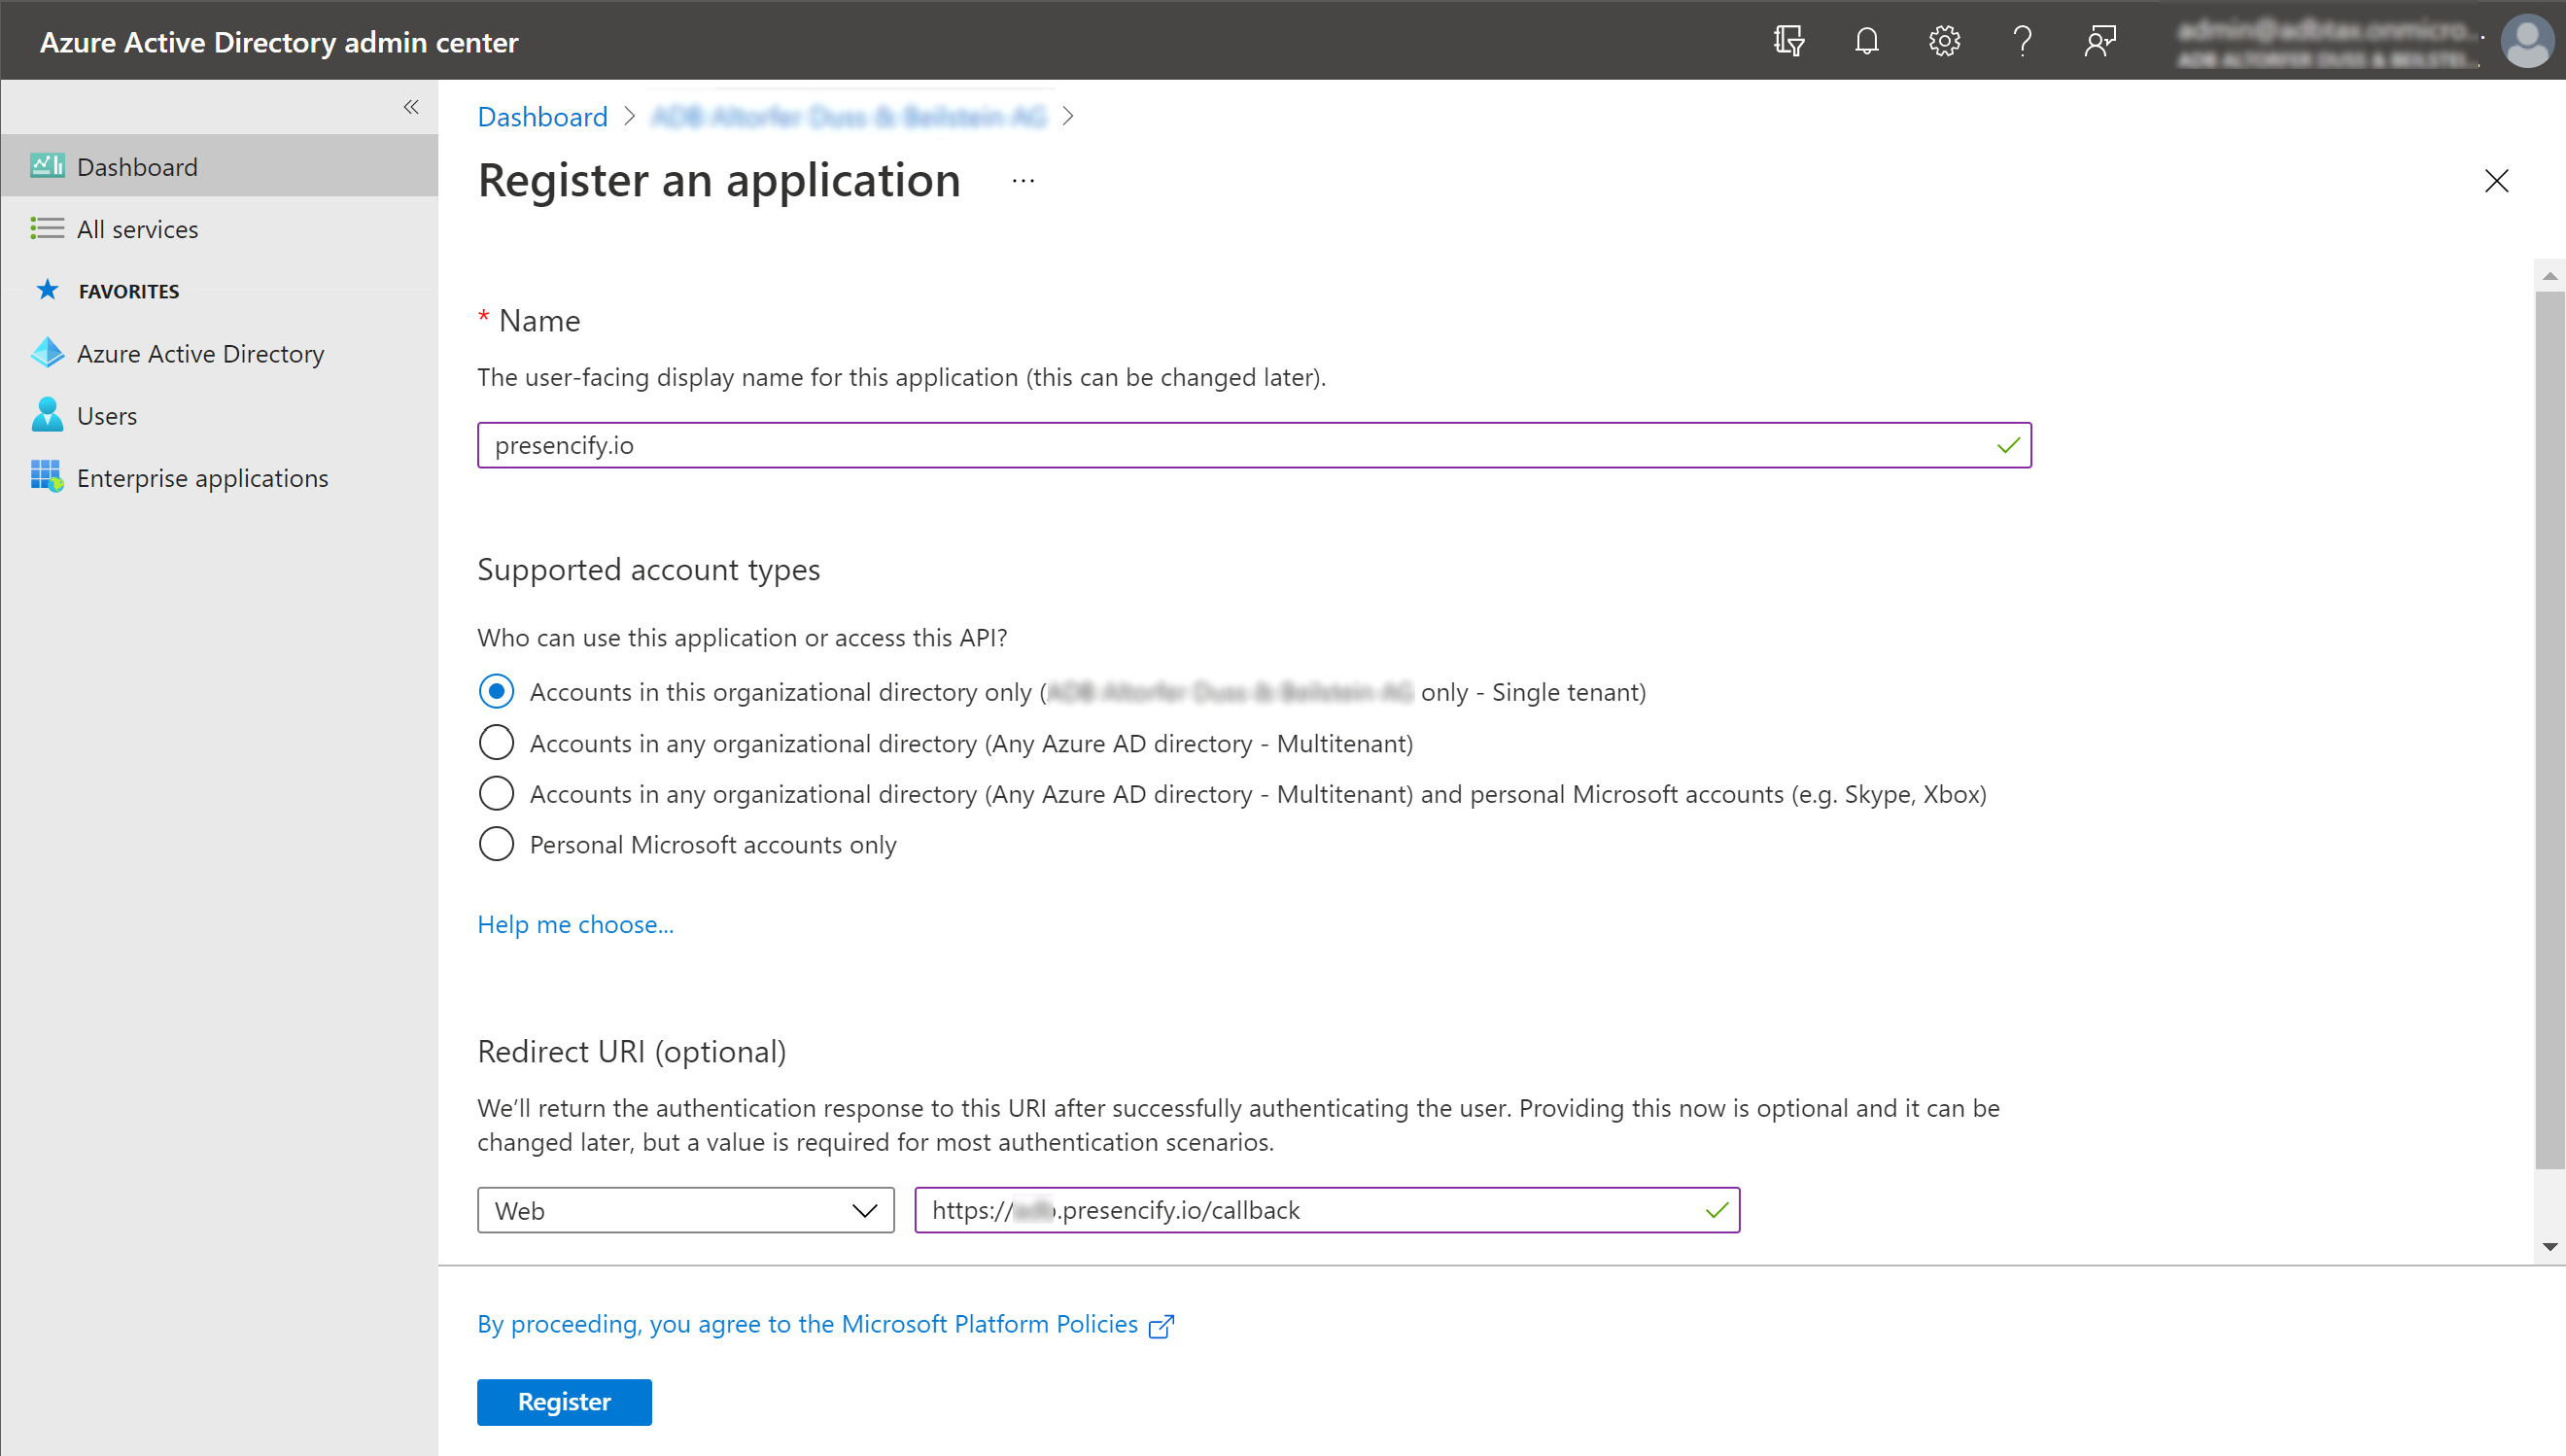Click the blurred tenant breadcrumb link
Image resolution: width=2566 pixels, height=1456 pixels.
(848, 117)
